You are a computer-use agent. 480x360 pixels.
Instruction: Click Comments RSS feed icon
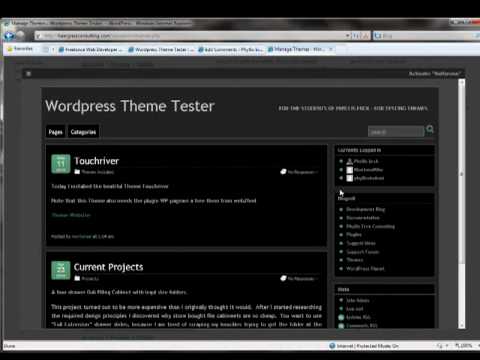[x=341, y=326]
